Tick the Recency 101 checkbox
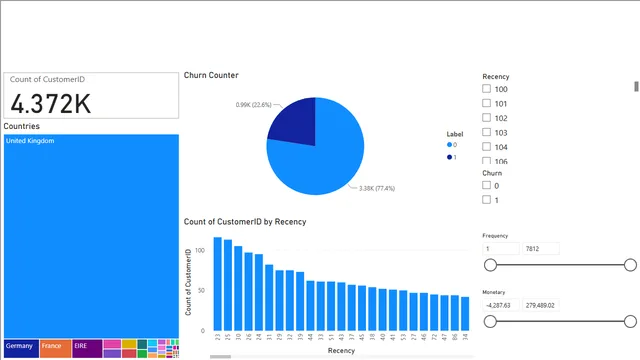Viewport: 640px width, 360px height. click(x=486, y=103)
